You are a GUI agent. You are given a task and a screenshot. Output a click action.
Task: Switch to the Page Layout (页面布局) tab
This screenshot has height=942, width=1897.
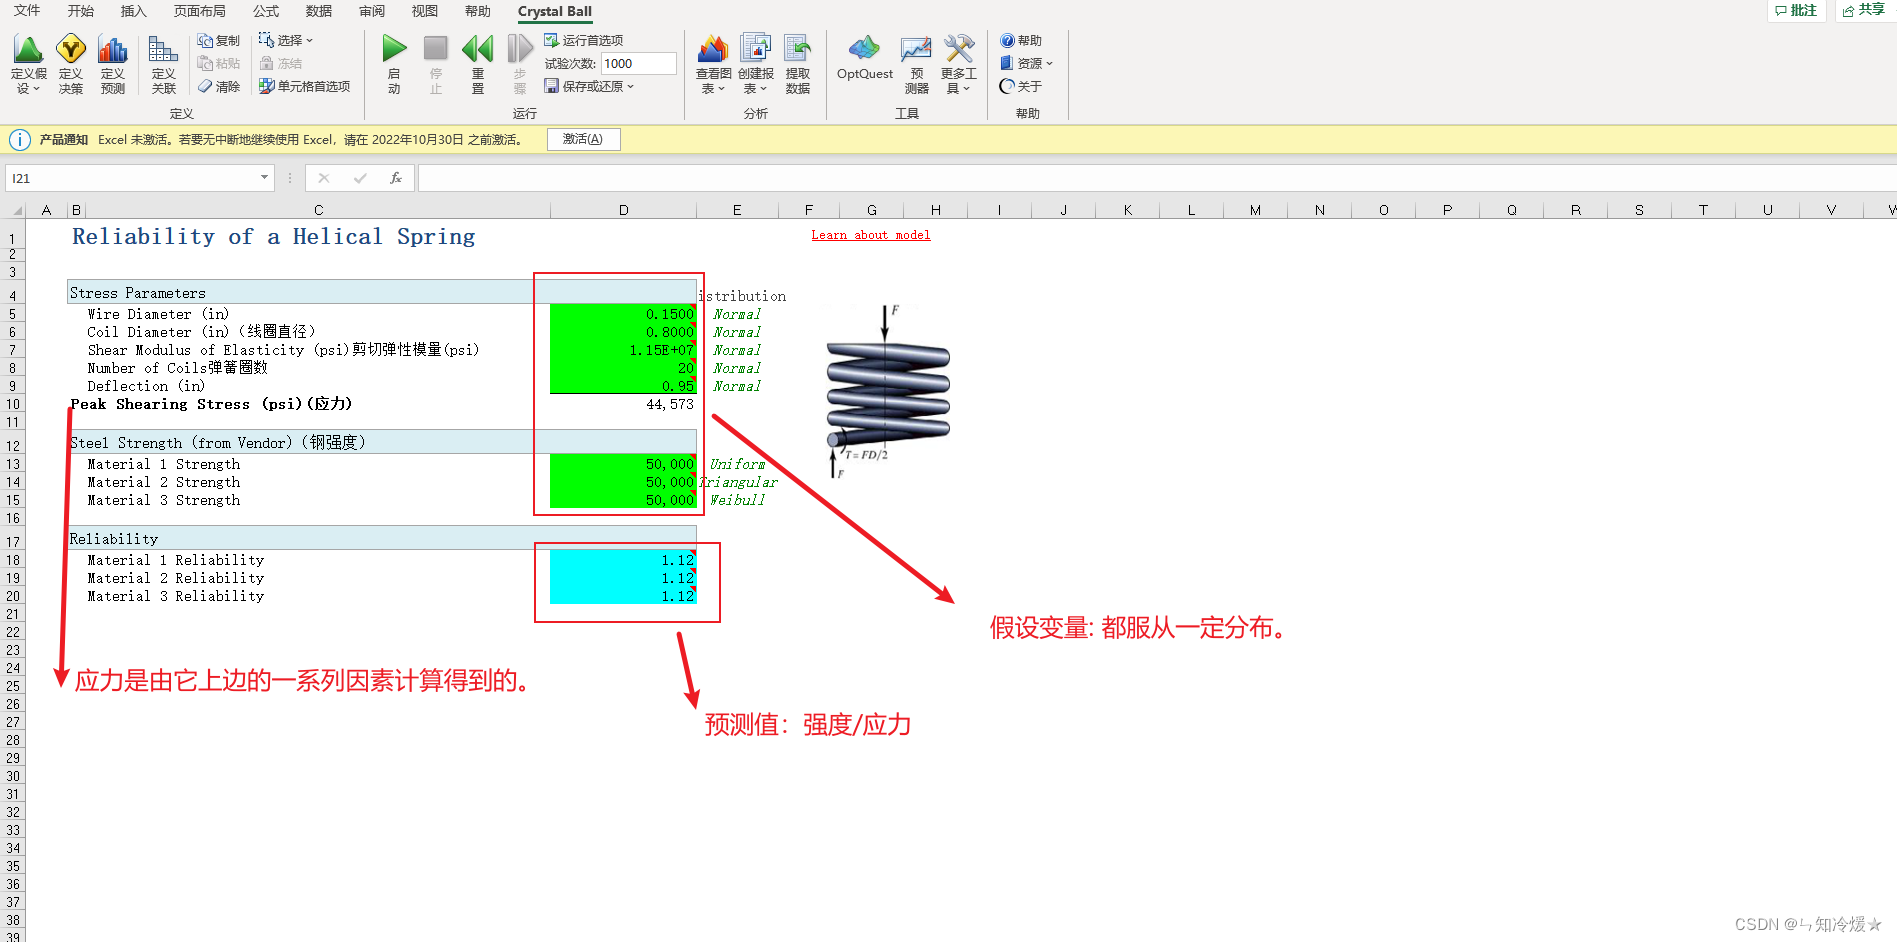[200, 11]
